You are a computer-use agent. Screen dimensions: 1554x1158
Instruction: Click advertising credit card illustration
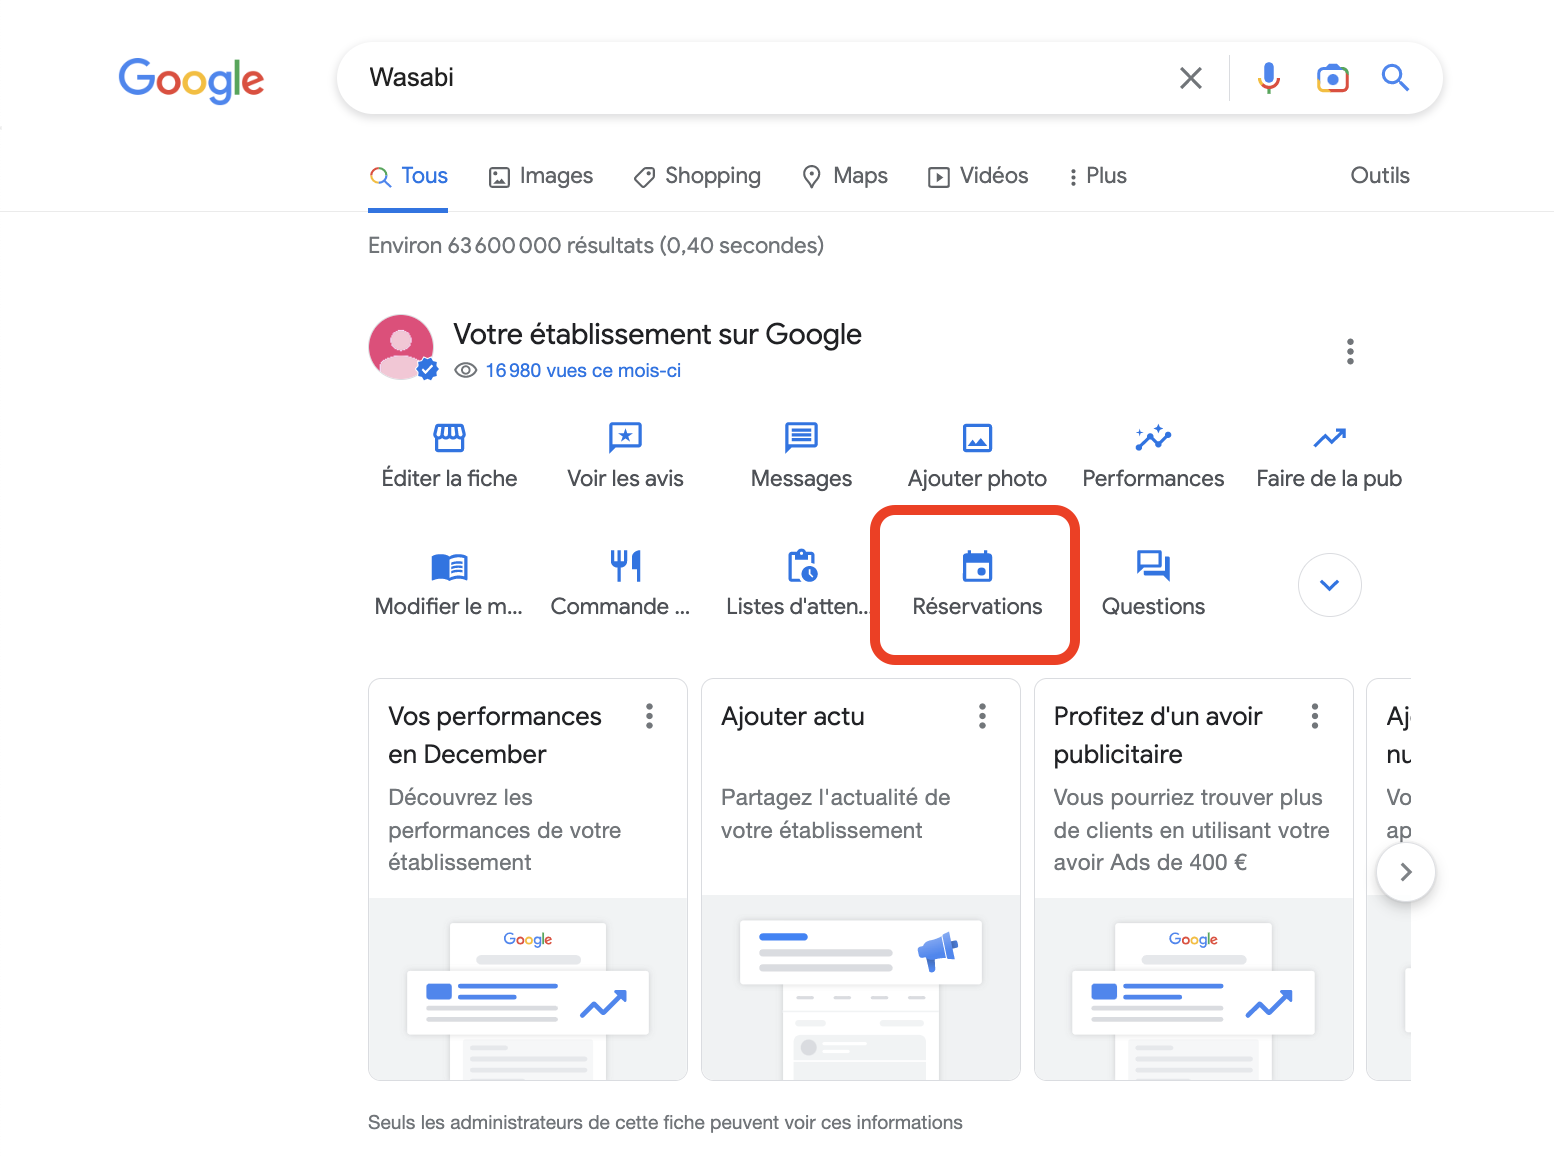[1193, 989]
